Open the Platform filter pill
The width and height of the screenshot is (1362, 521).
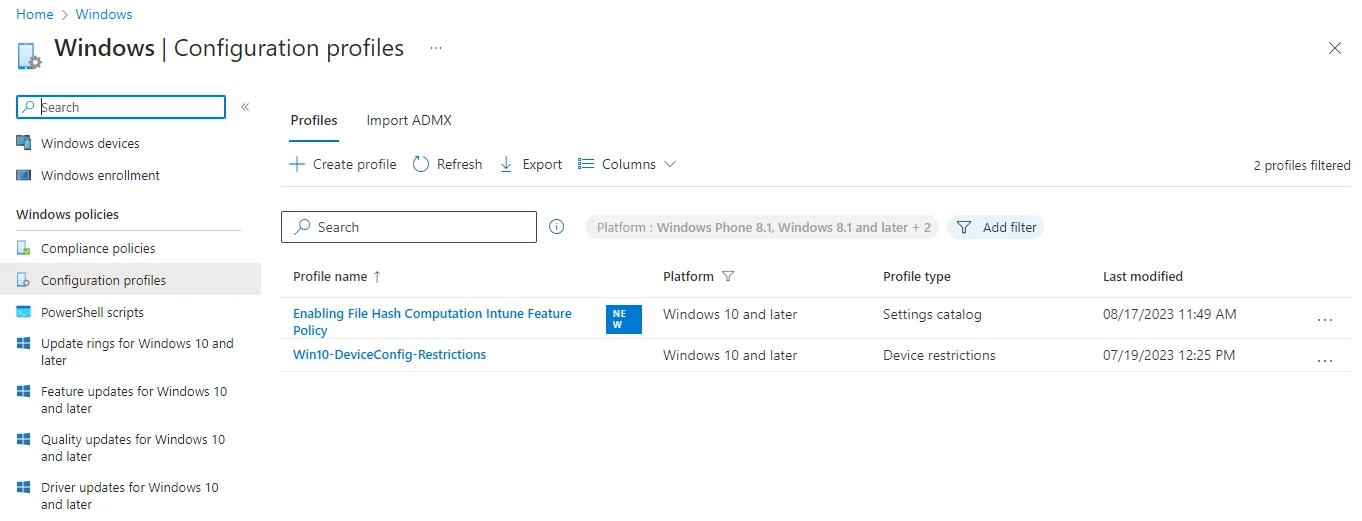(x=762, y=227)
